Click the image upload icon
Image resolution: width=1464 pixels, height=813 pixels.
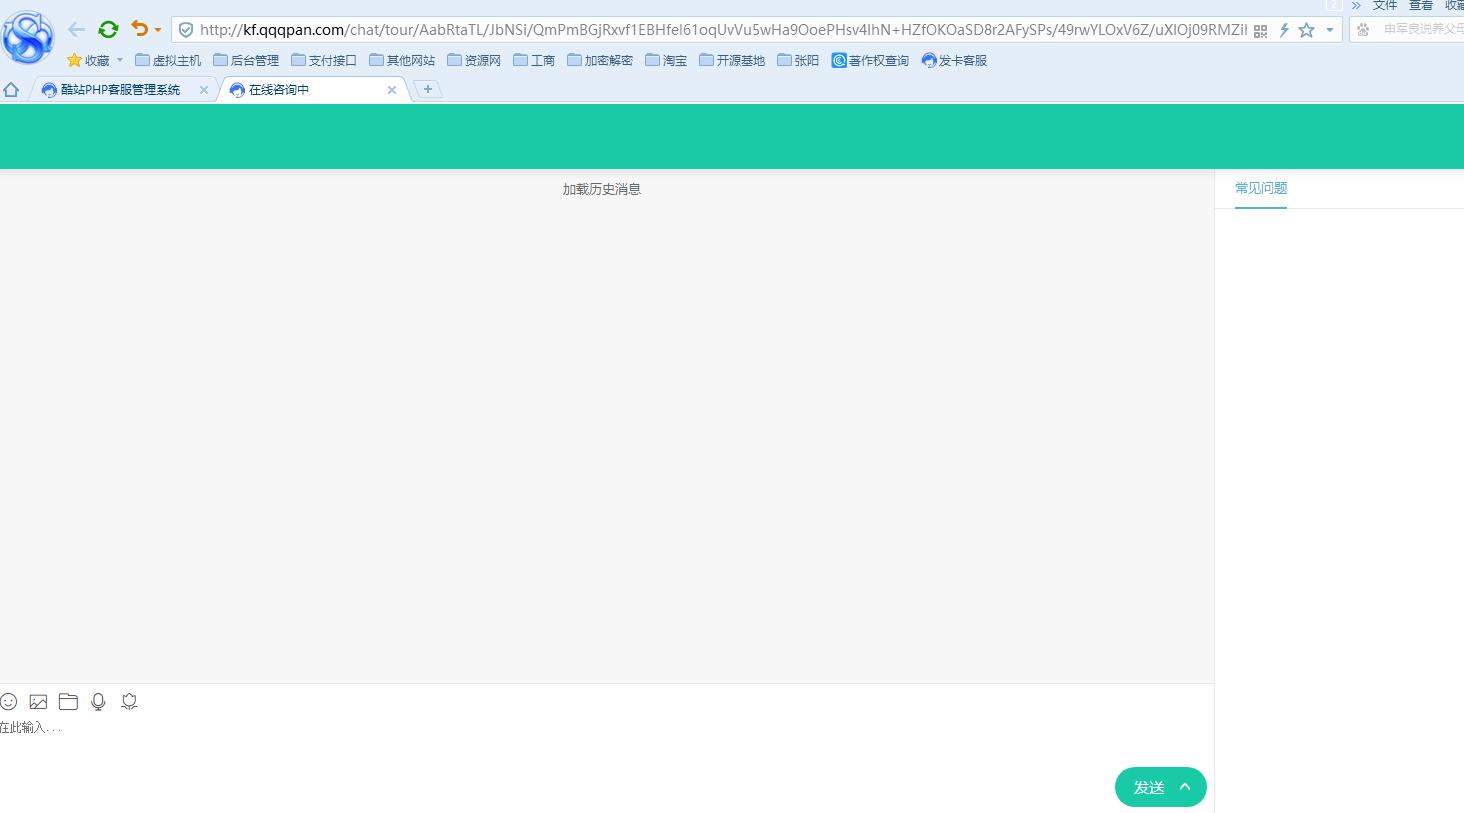38,702
